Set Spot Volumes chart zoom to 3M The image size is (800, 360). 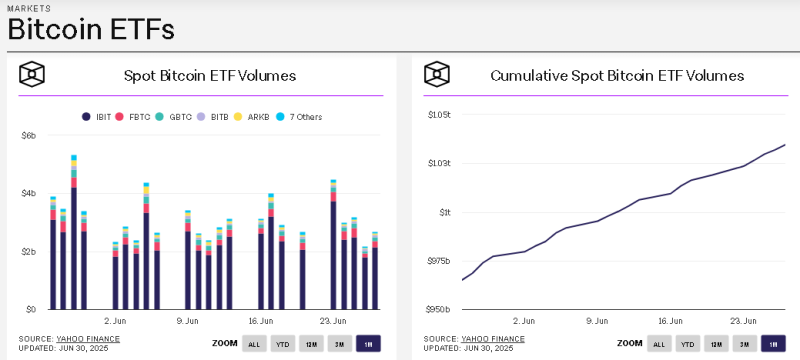coord(340,344)
